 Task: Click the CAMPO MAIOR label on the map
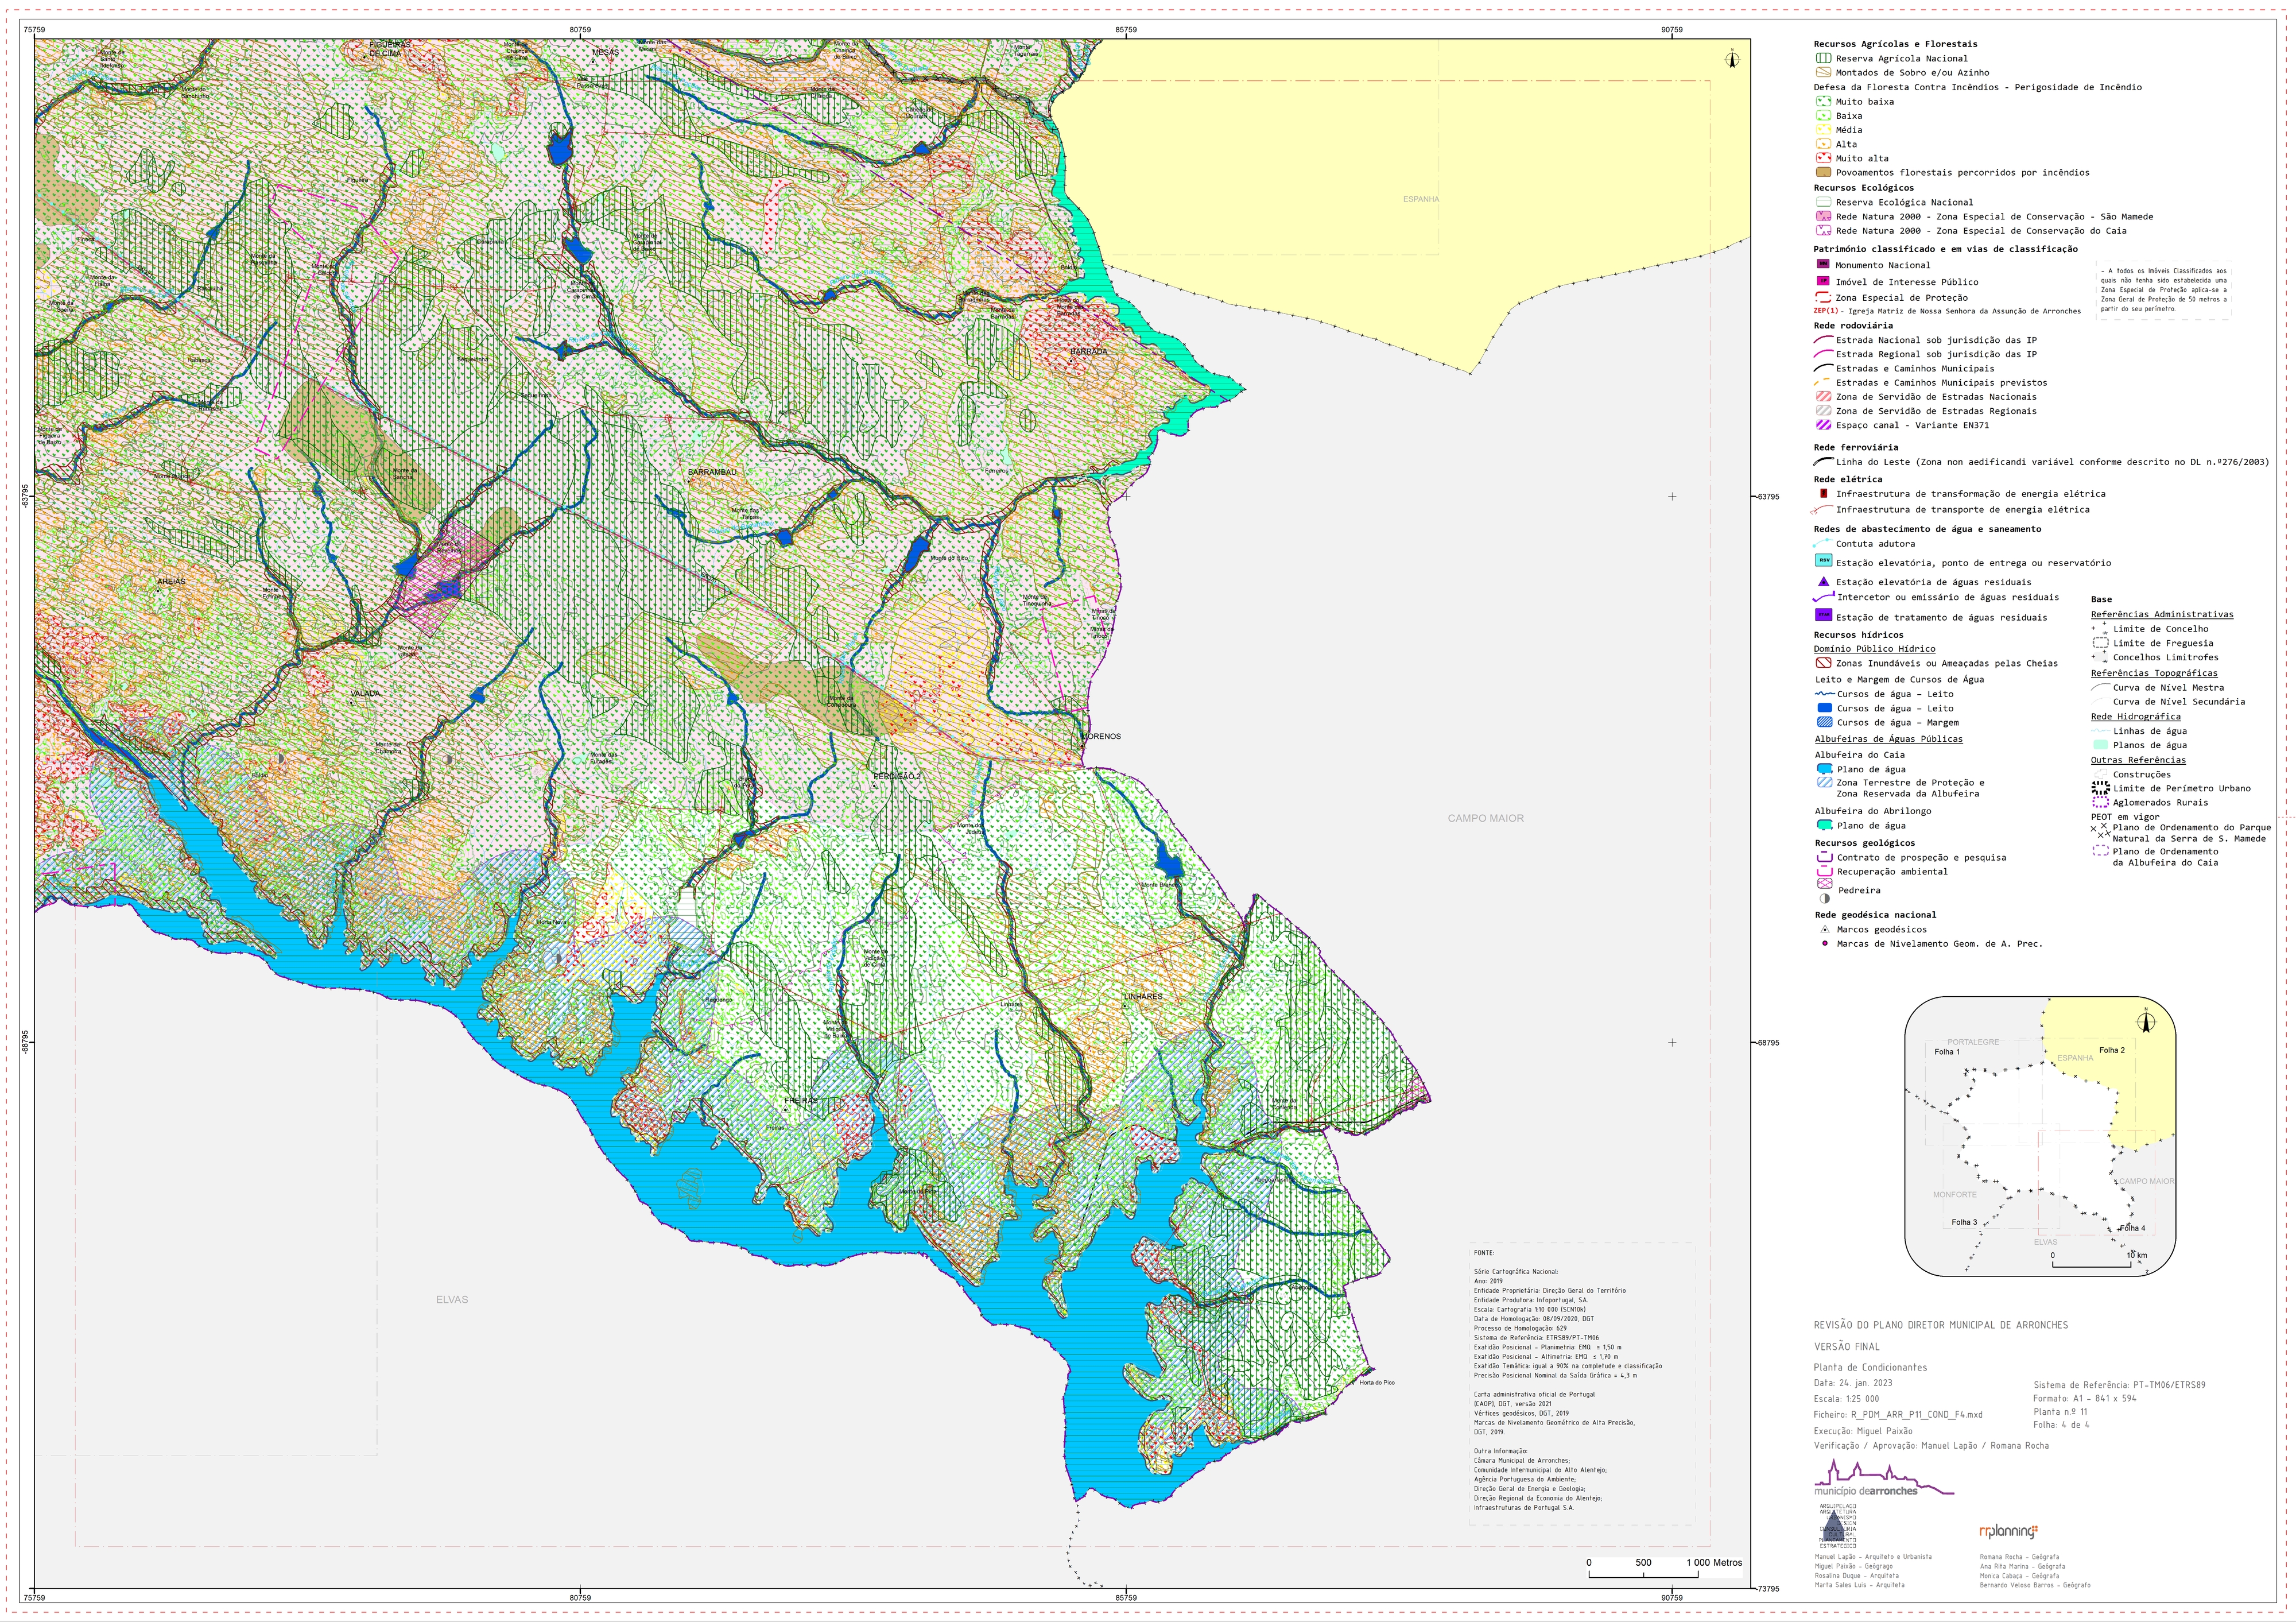[x=1486, y=818]
